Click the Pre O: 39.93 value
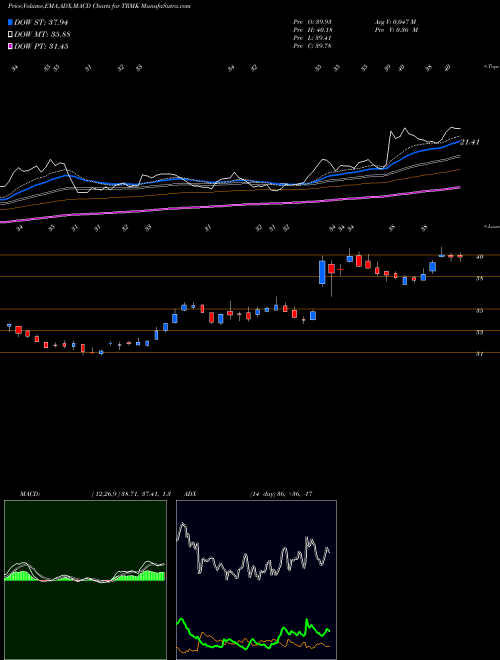Viewport: 500px width, 660px height. point(312,22)
